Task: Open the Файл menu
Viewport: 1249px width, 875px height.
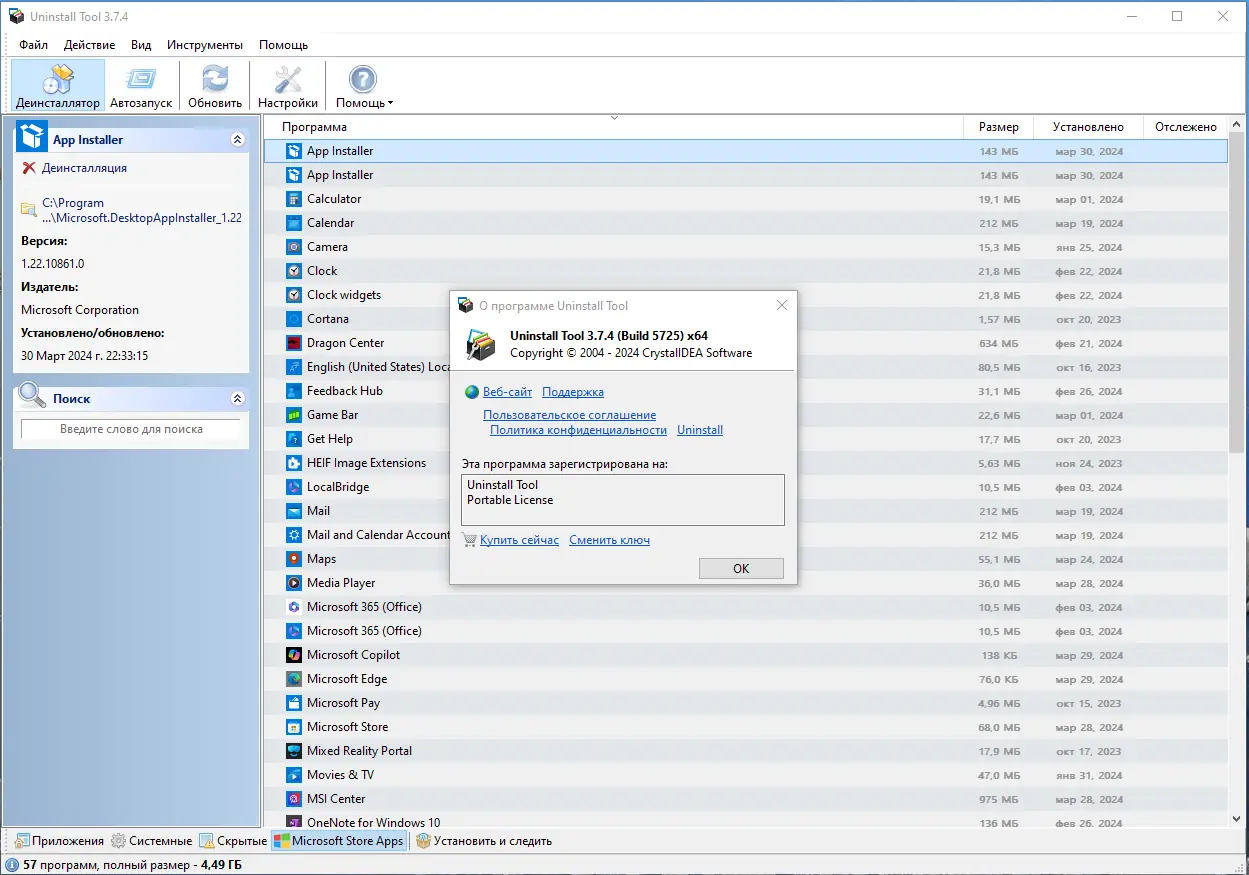Action: click(x=33, y=45)
